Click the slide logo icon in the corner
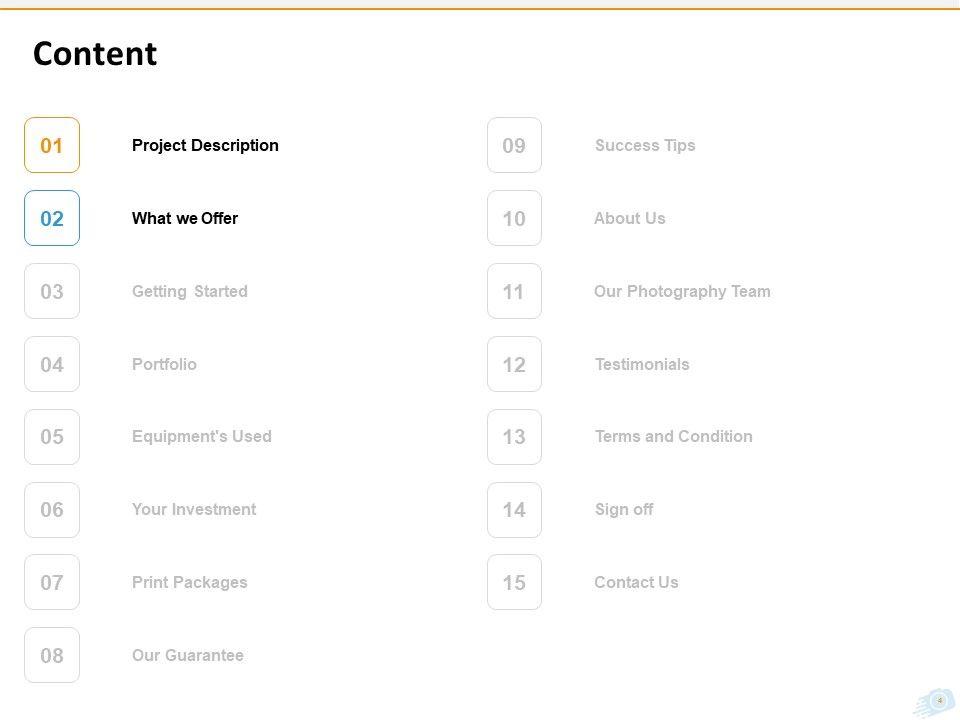Screen dimensions: 960x720 935,702
